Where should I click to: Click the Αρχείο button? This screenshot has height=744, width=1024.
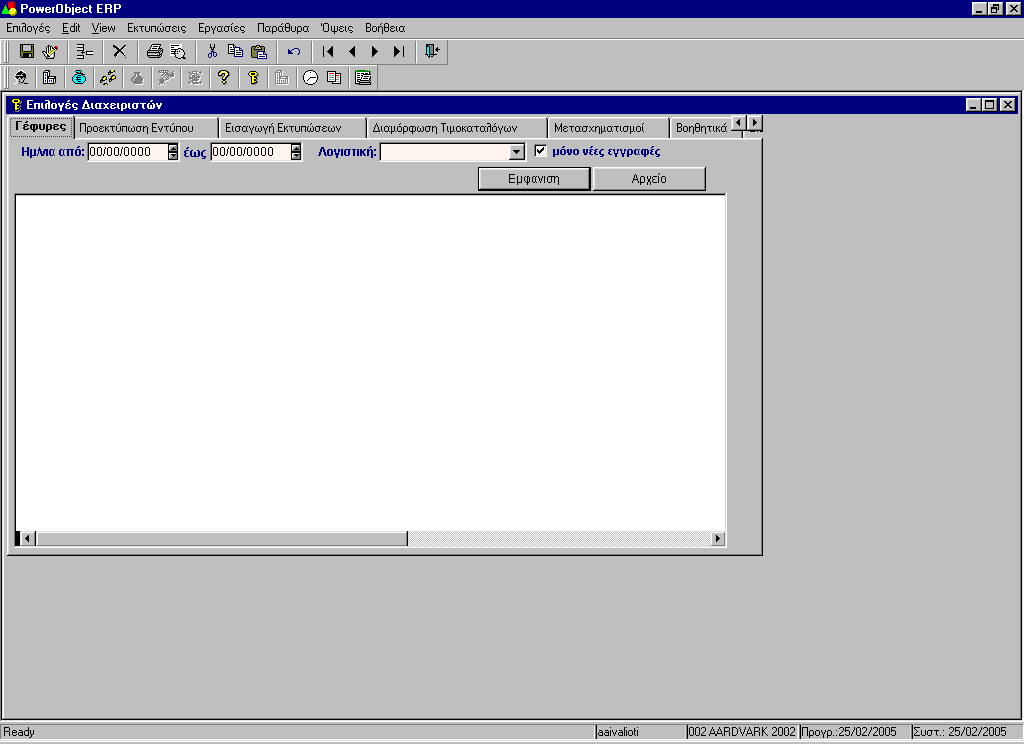(649, 179)
